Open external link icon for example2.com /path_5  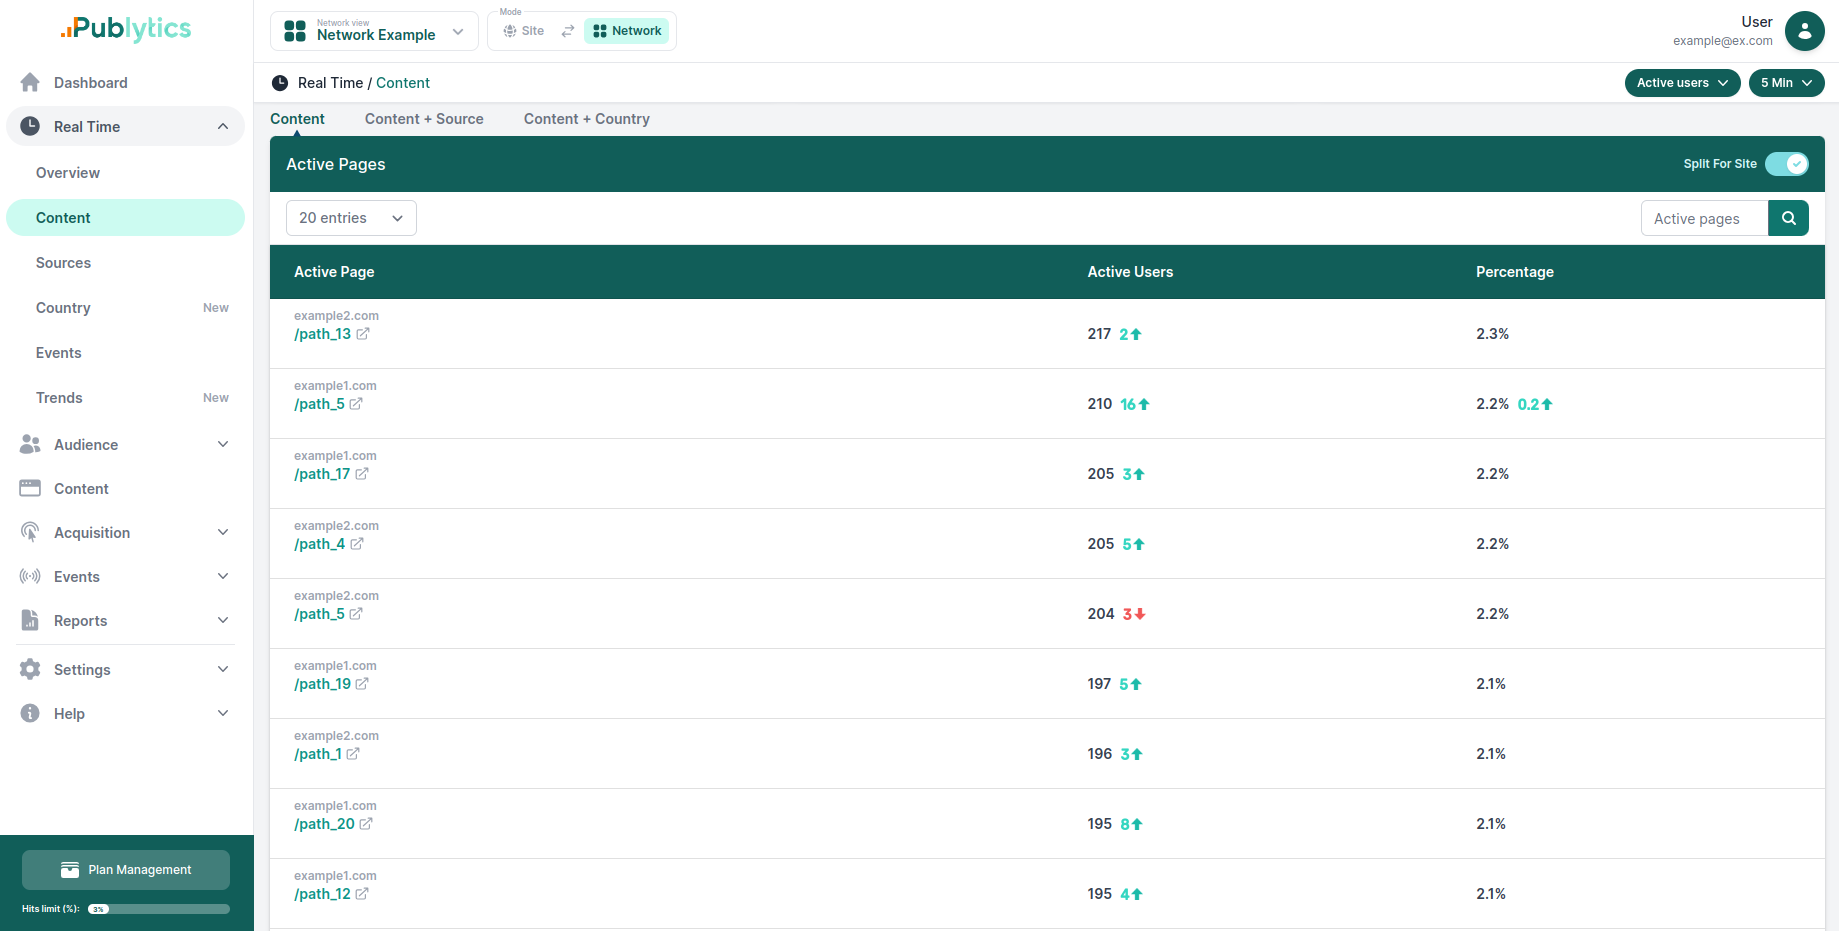356,614
